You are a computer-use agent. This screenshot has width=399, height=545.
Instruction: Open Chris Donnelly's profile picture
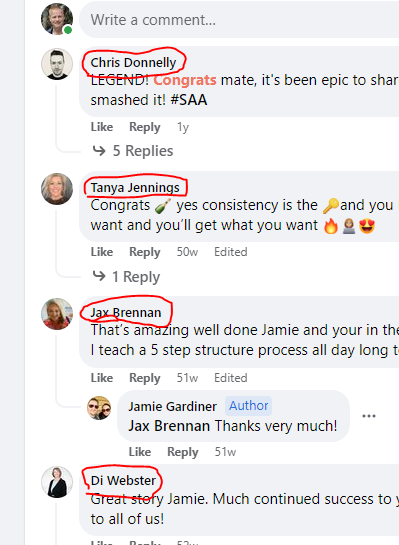[57, 64]
